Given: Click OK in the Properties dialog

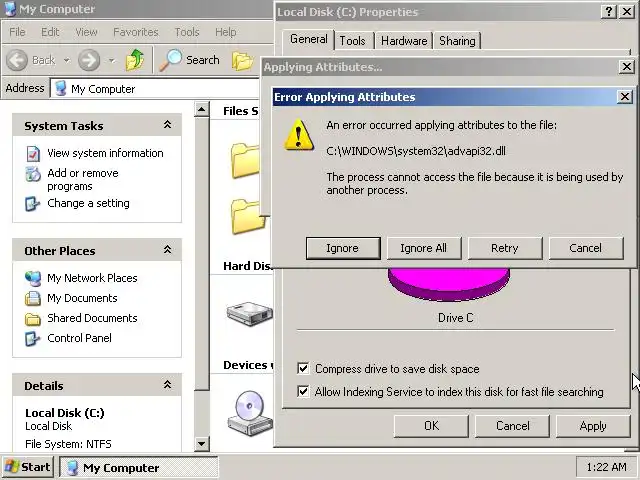Looking at the screenshot, I should tap(431, 426).
